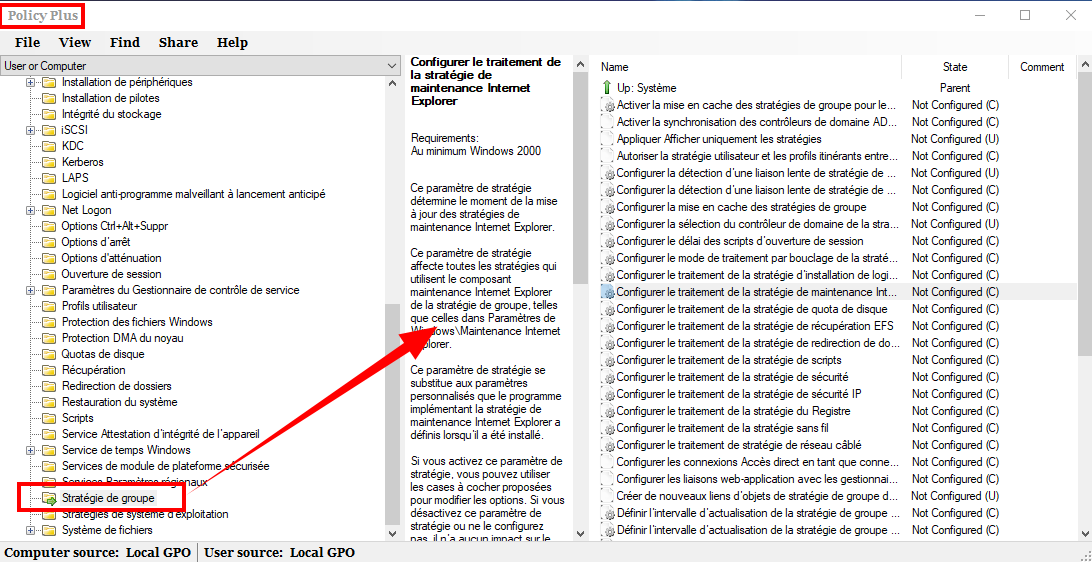Select Service Attestation d'intégrité de l'appareil
This screenshot has height=562, width=1092.
(161, 434)
